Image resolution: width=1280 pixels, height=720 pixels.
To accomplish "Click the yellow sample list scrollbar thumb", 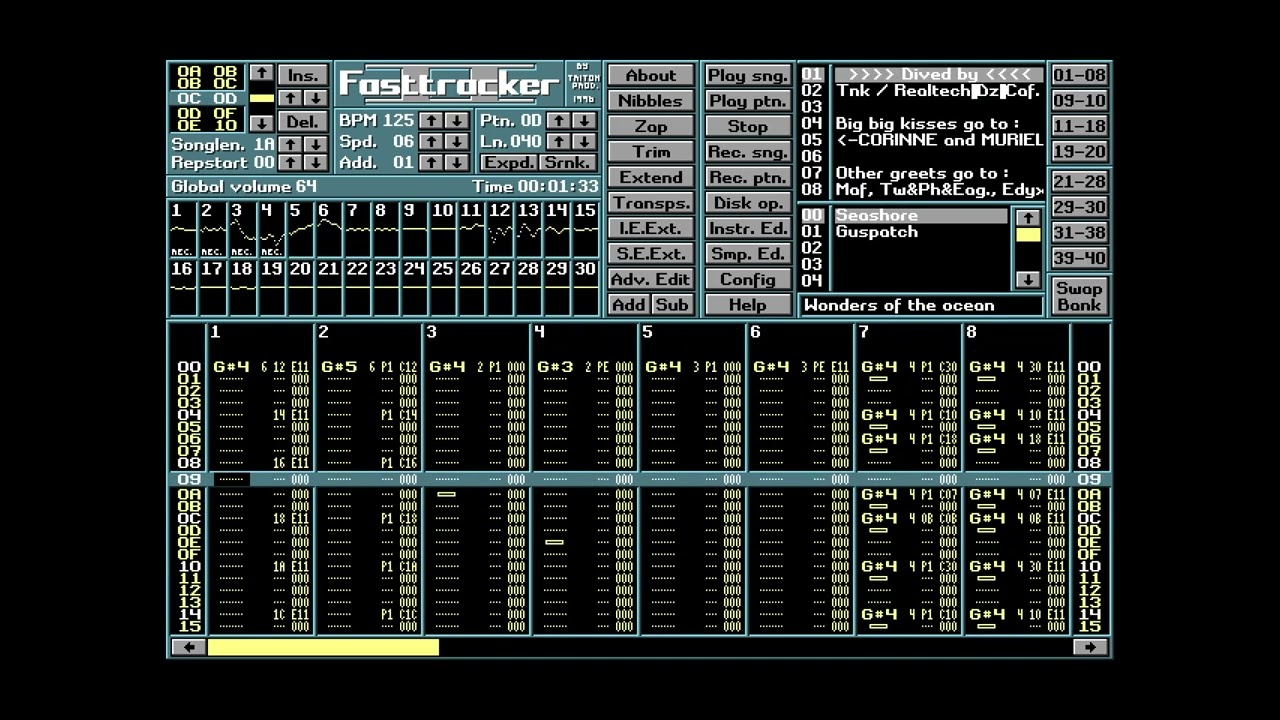I will [1028, 235].
